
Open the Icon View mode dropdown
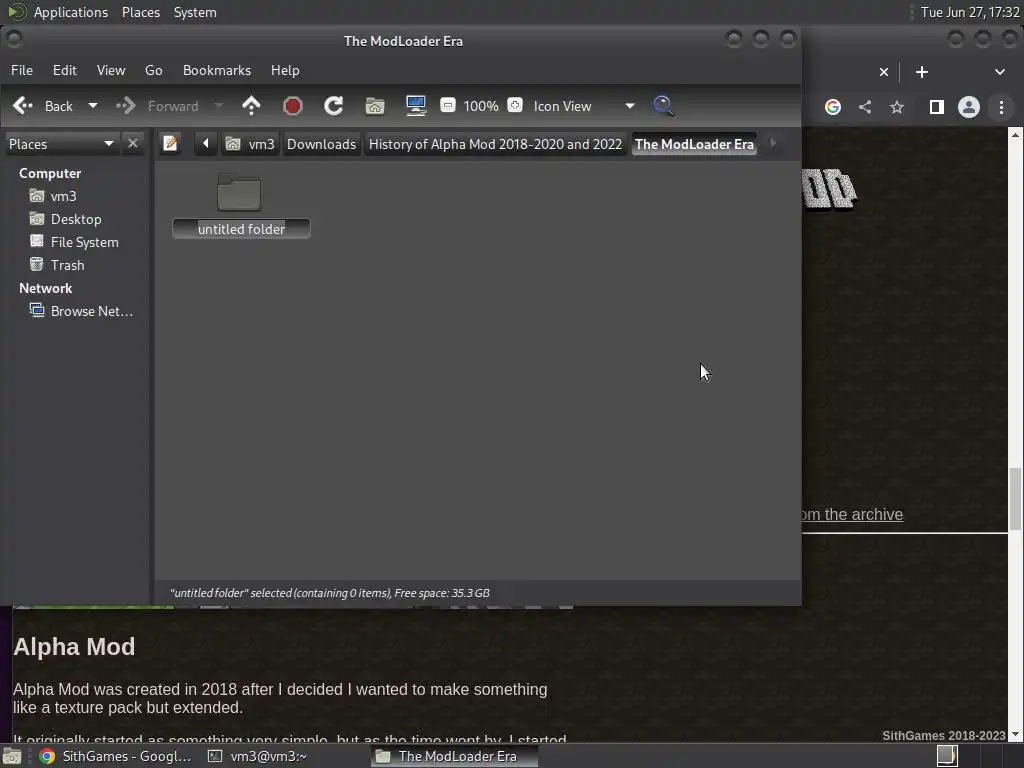(583, 106)
